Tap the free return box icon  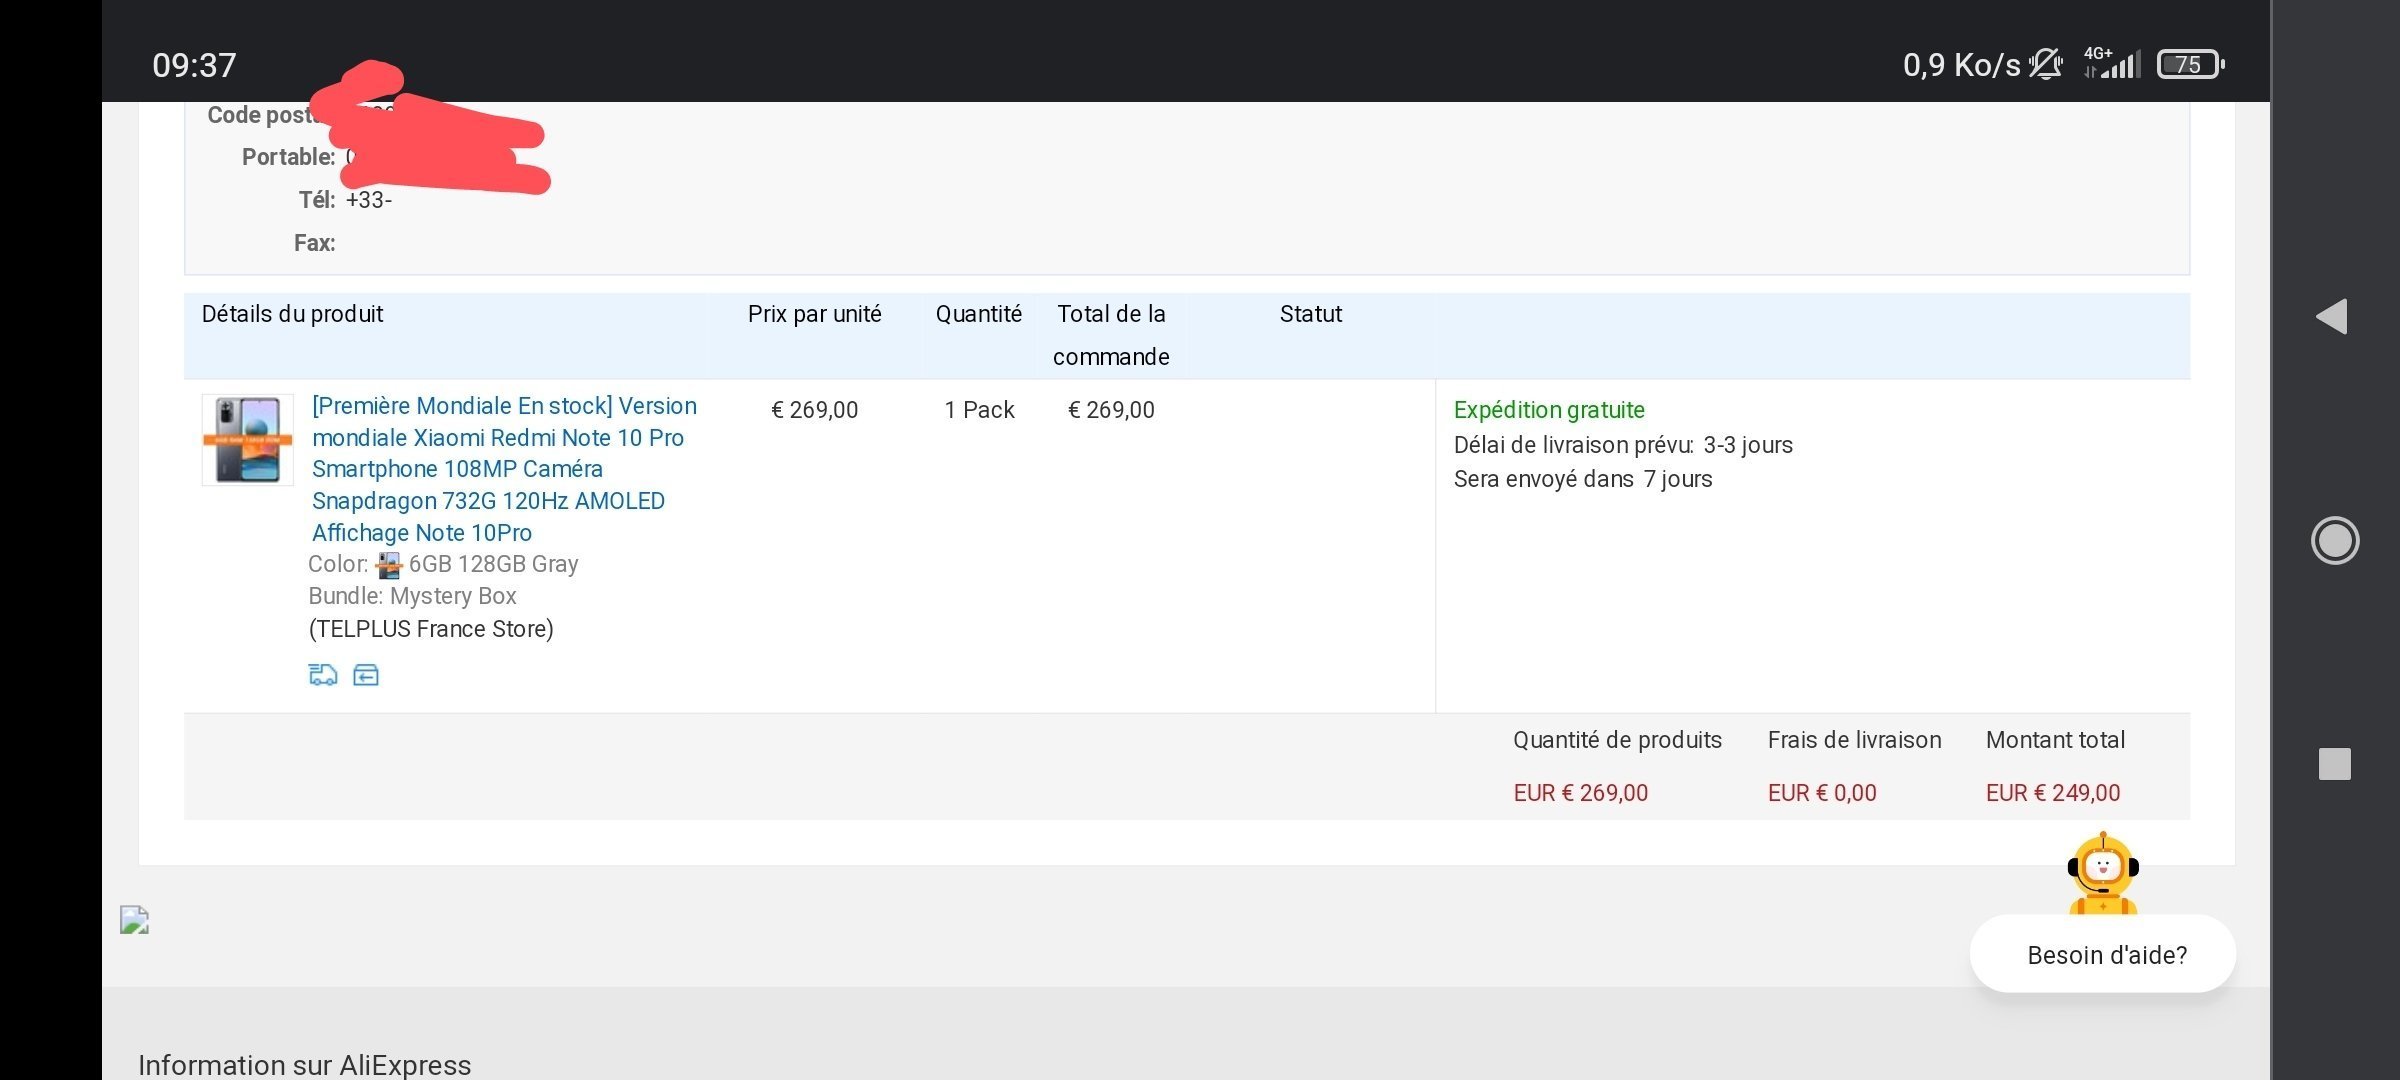pyautogui.click(x=366, y=675)
